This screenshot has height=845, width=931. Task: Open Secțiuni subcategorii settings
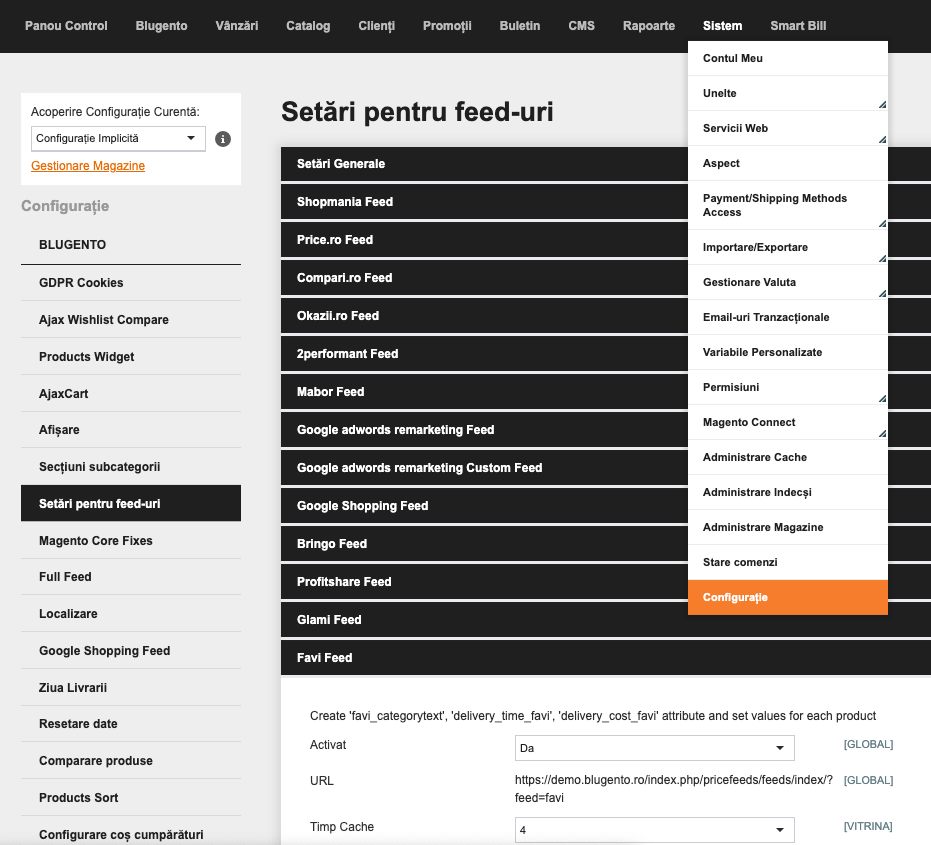click(131, 467)
